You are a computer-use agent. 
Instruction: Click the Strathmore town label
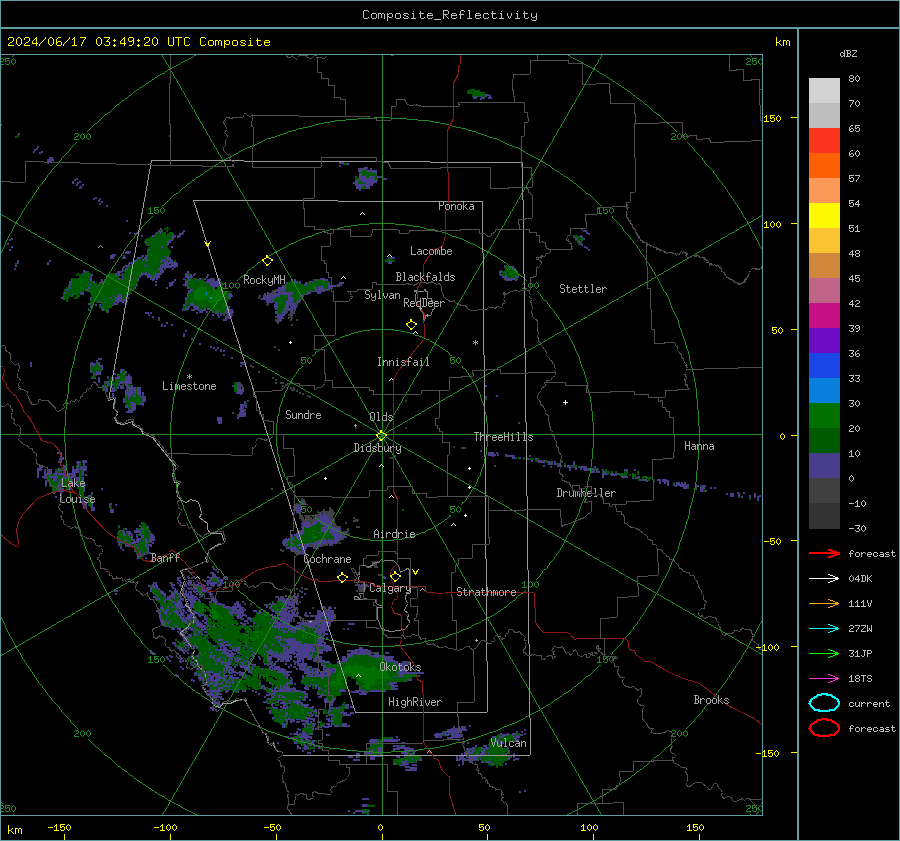tap(486, 592)
